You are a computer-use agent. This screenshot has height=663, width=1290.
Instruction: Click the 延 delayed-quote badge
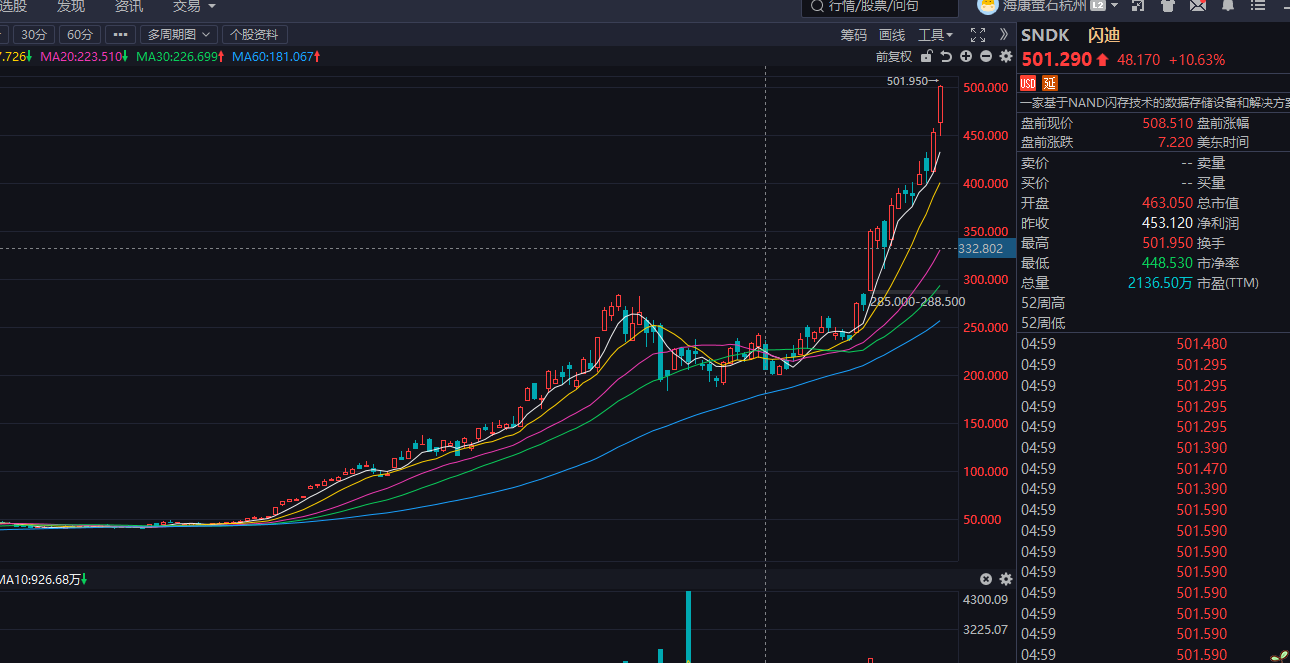1049,83
